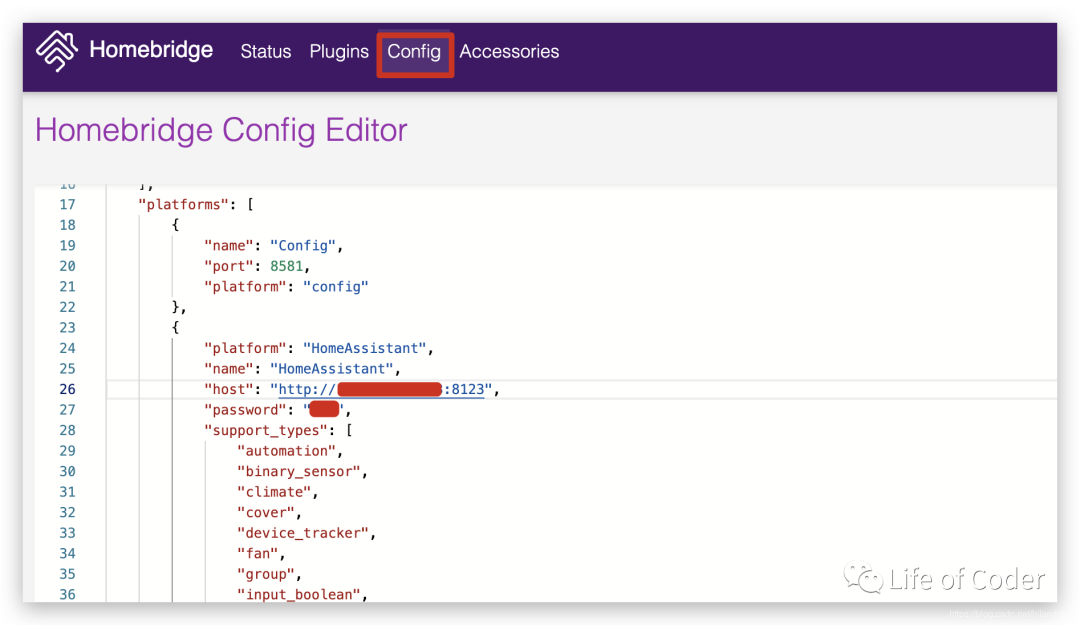Click line number 26 in the gutter
Screen dimensions: 1080x625
click(68, 389)
